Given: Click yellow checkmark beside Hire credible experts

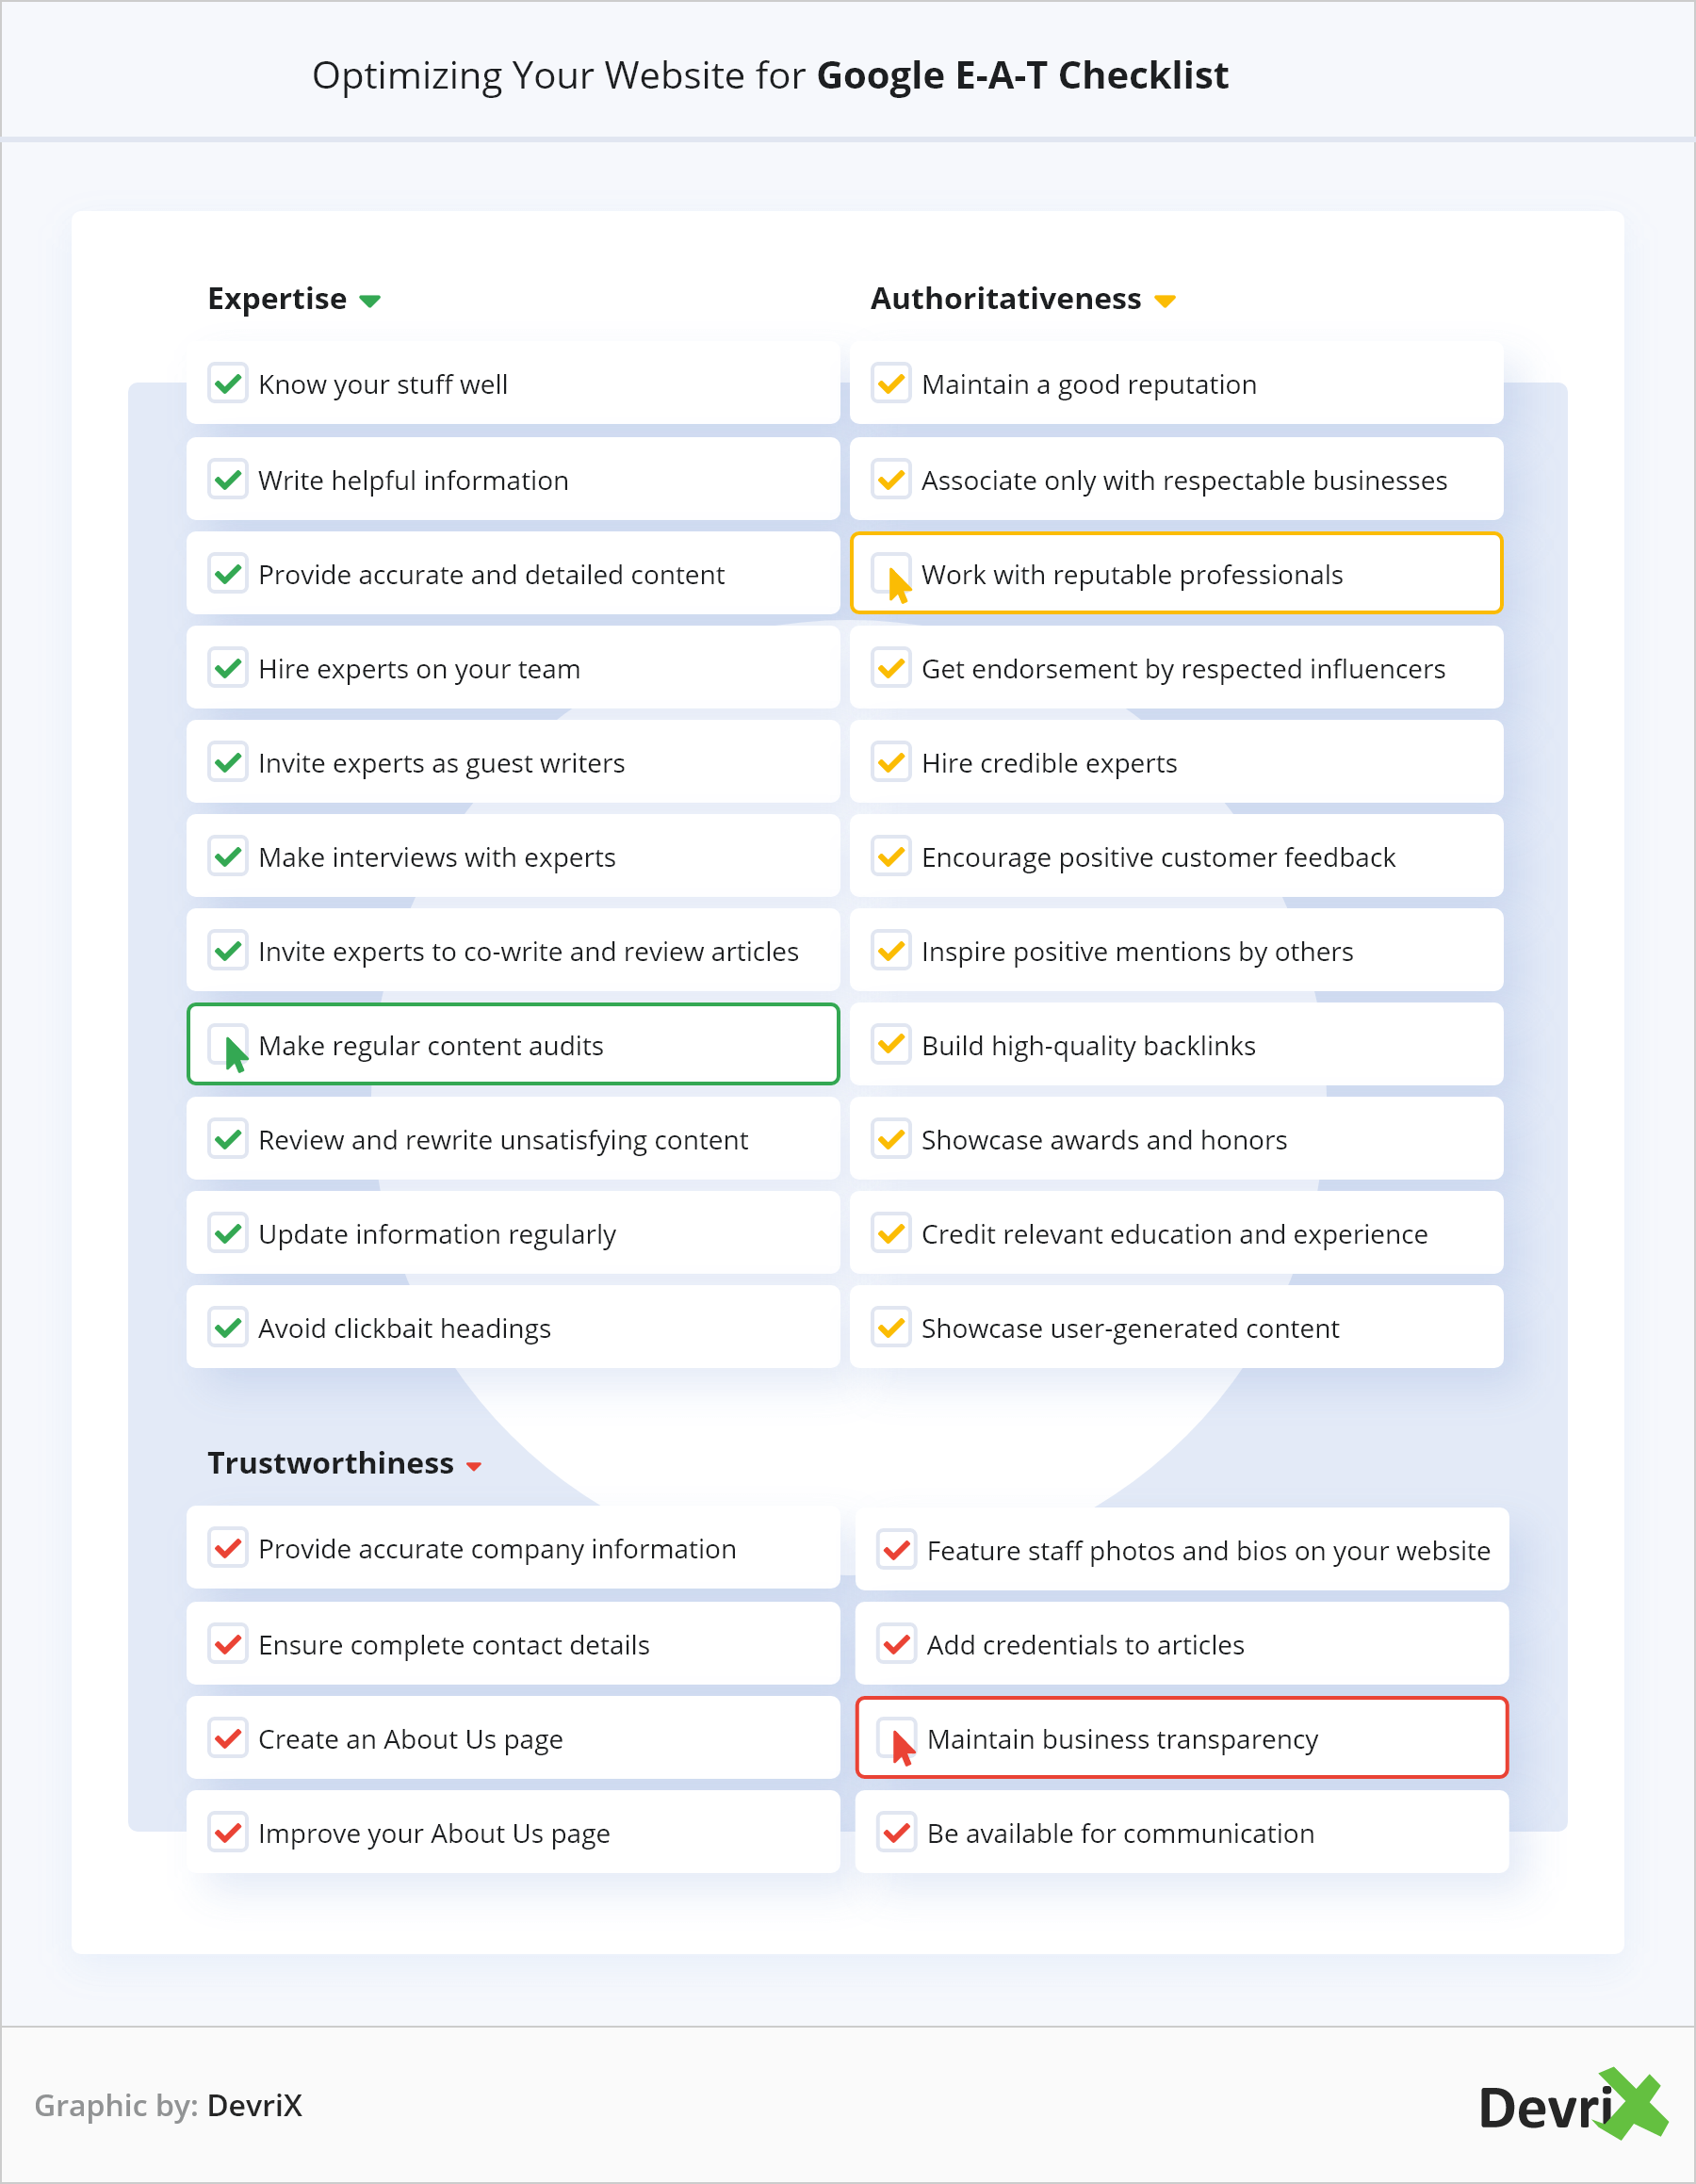Looking at the screenshot, I should click(x=890, y=763).
